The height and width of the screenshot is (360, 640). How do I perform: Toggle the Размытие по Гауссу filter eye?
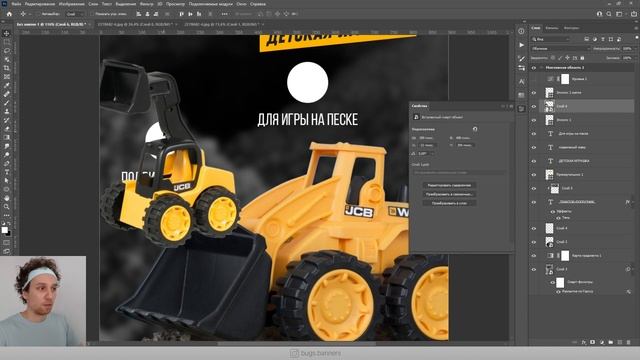click(x=558, y=292)
